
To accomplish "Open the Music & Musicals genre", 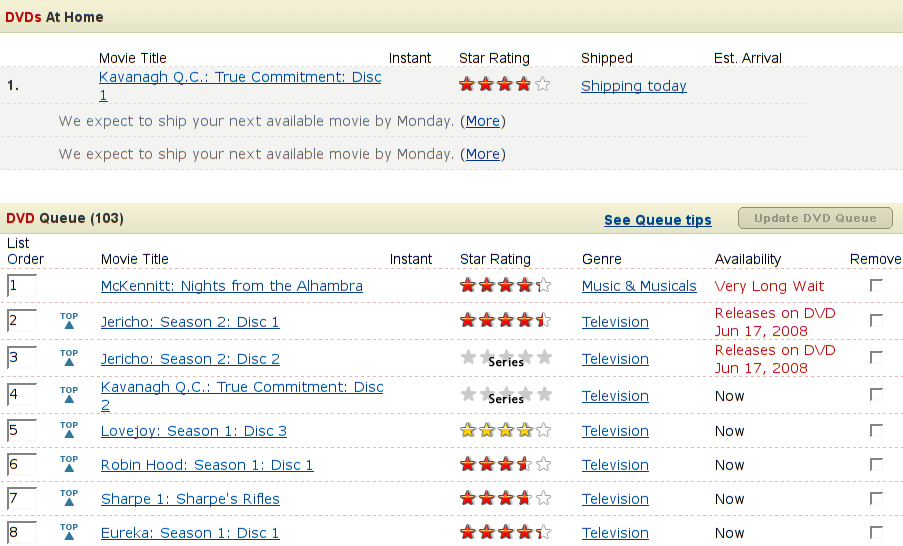I will (x=639, y=286).
